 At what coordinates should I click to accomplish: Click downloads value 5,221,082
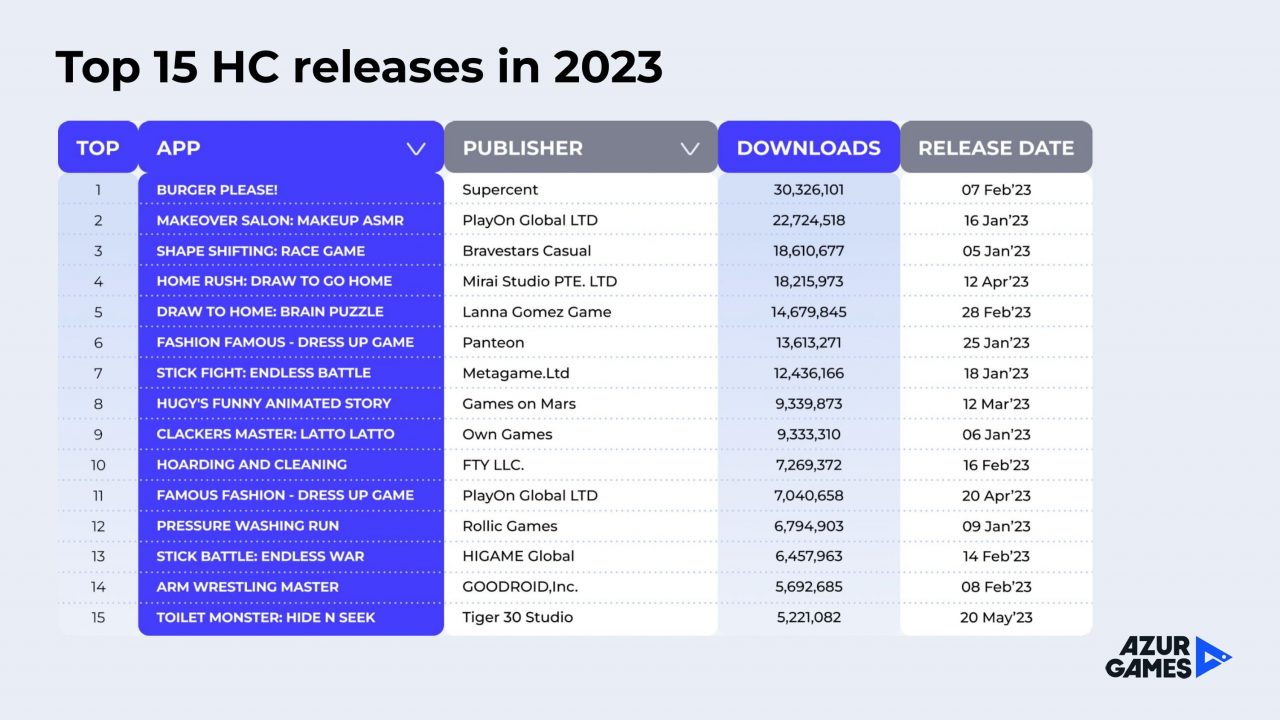[809, 618]
